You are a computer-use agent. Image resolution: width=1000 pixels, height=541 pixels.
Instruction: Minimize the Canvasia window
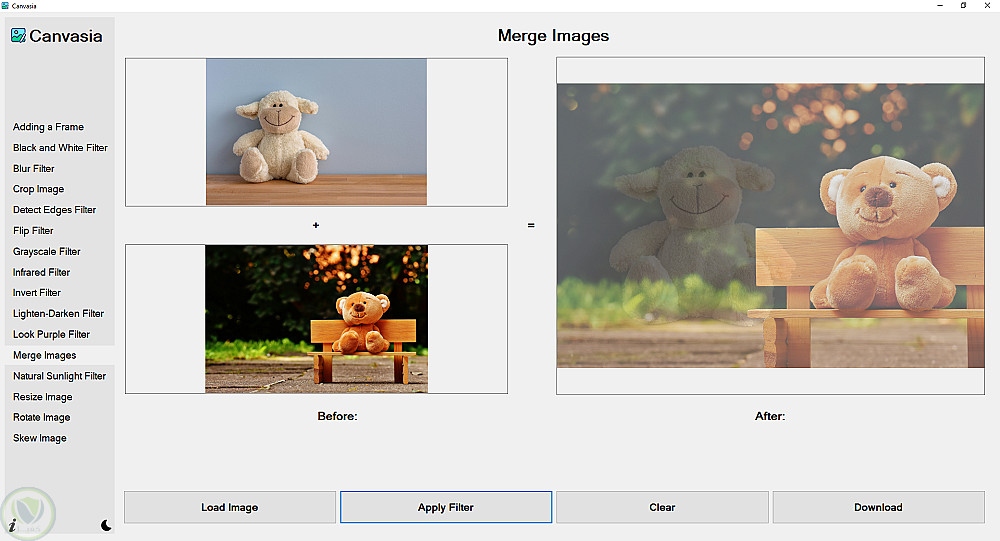(939, 5)
